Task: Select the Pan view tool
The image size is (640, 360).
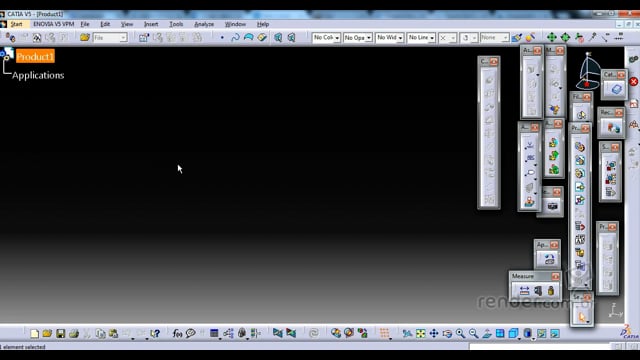Action: 433,333
